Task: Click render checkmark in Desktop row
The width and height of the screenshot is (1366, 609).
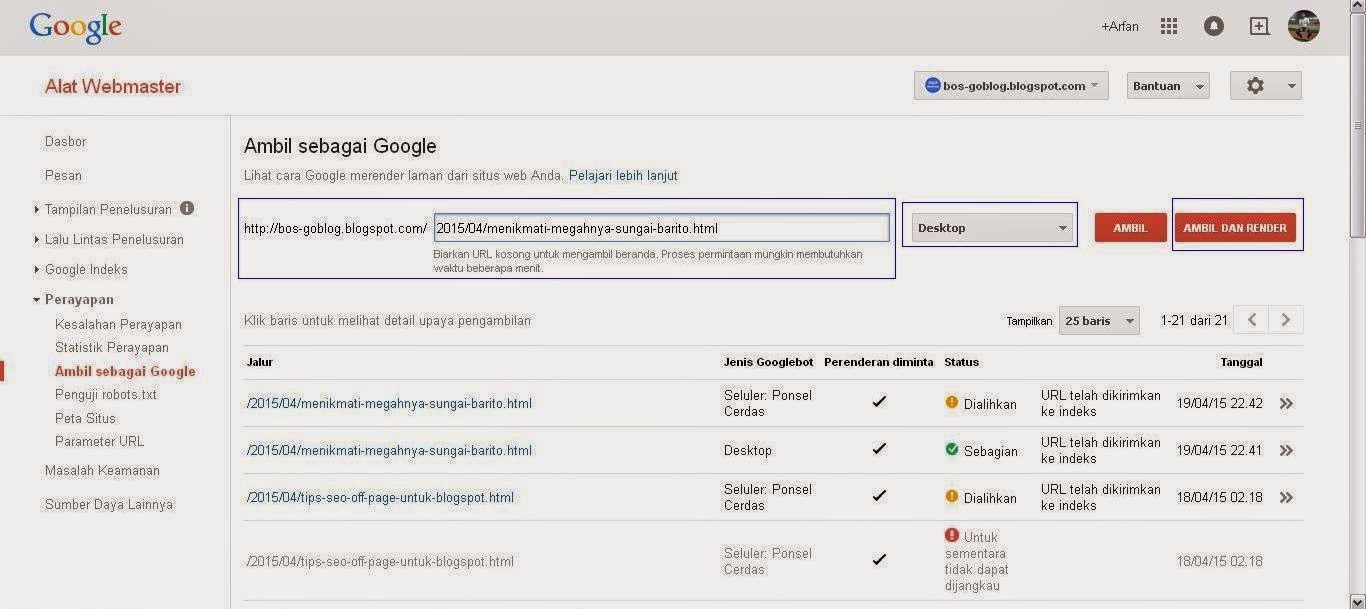Action: coord(879,449)
